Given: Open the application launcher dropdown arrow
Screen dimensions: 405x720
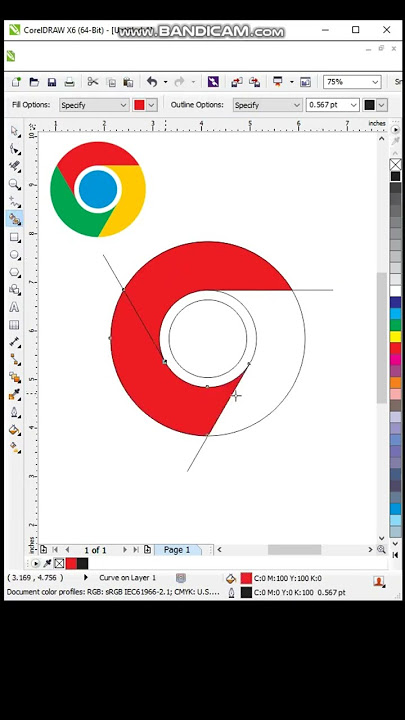Looking at the screenshot, I should click(292, 82).
